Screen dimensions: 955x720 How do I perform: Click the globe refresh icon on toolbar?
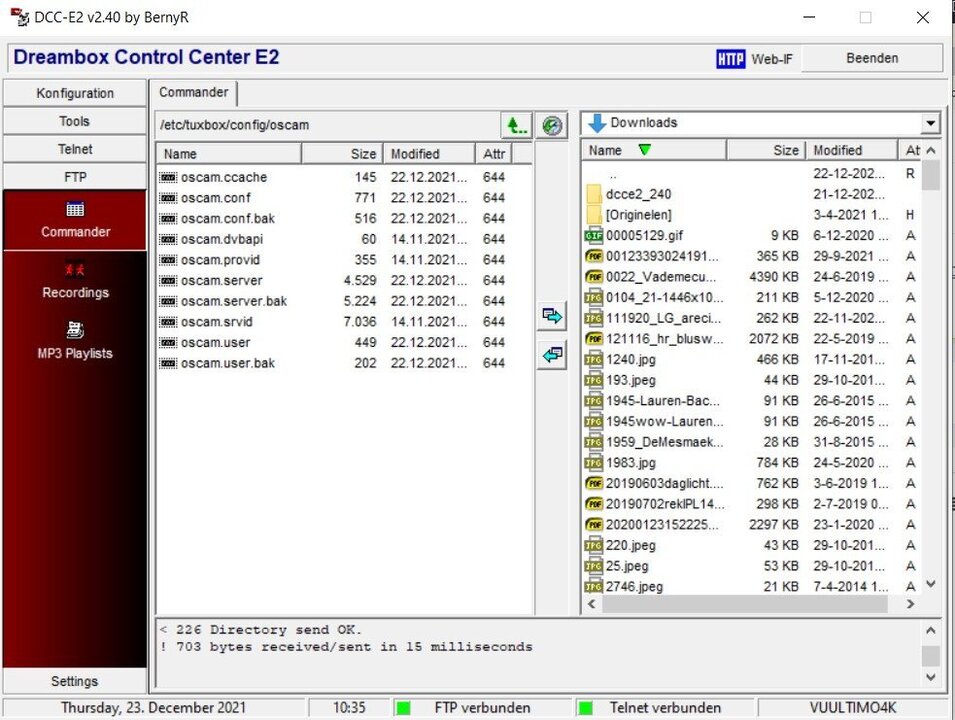(551, 125)
